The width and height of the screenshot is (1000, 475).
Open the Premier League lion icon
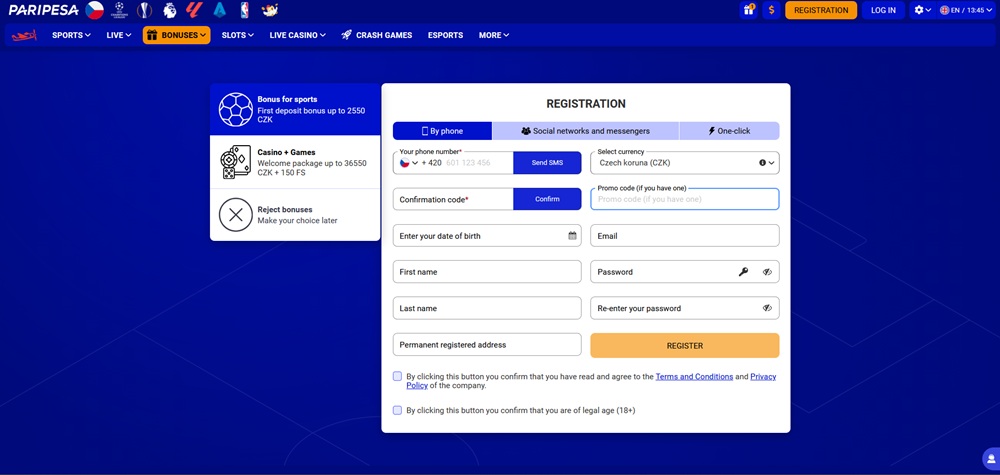pos(170,10)
